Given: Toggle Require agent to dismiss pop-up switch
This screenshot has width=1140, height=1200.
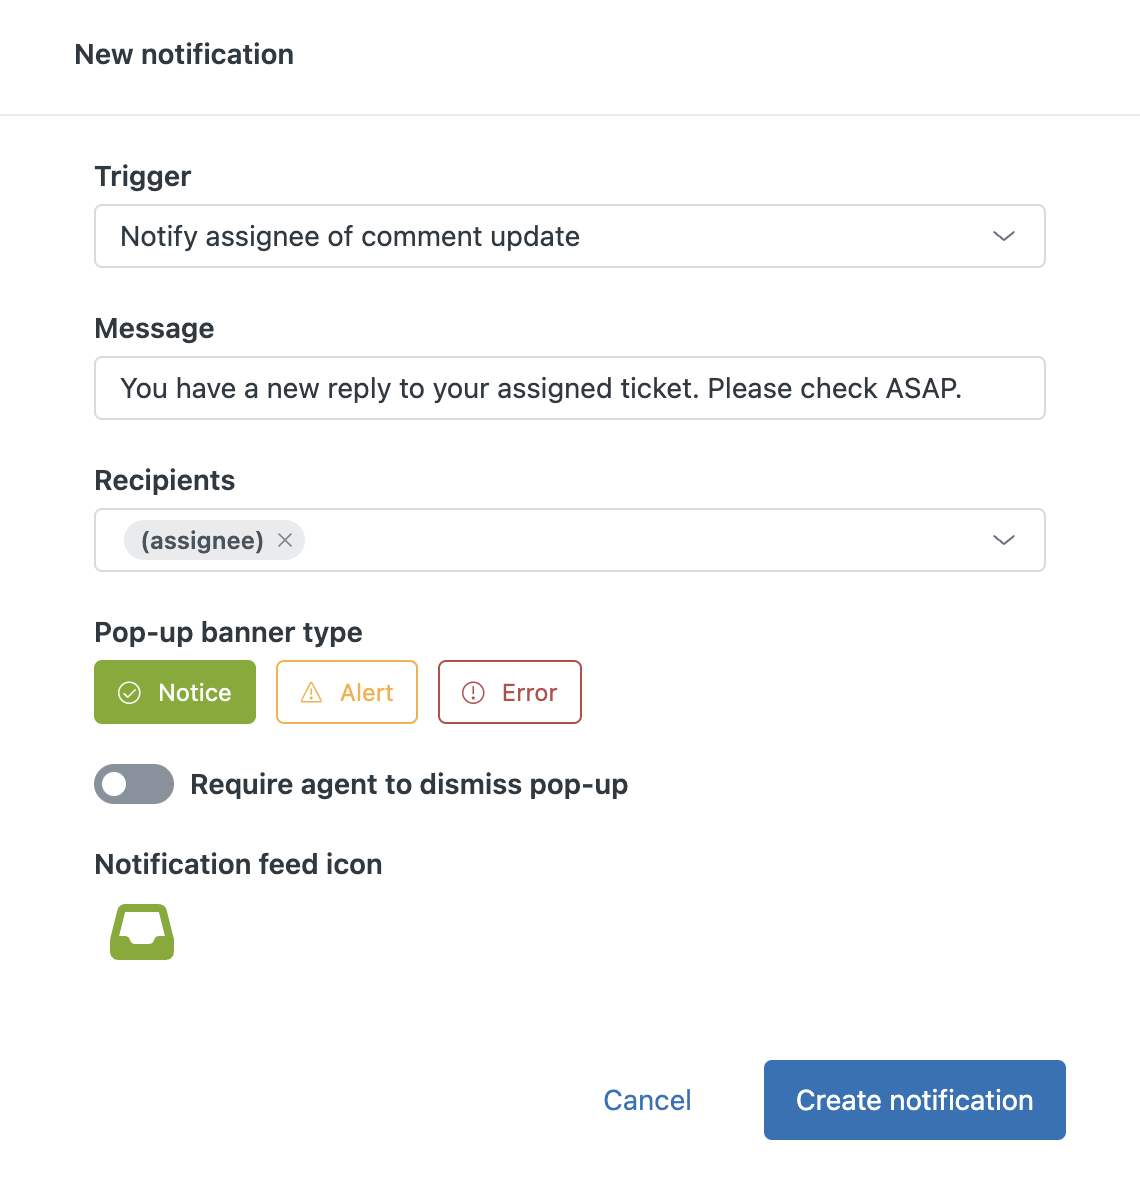Looking at the screenshot, I should [x=134, y=784].
